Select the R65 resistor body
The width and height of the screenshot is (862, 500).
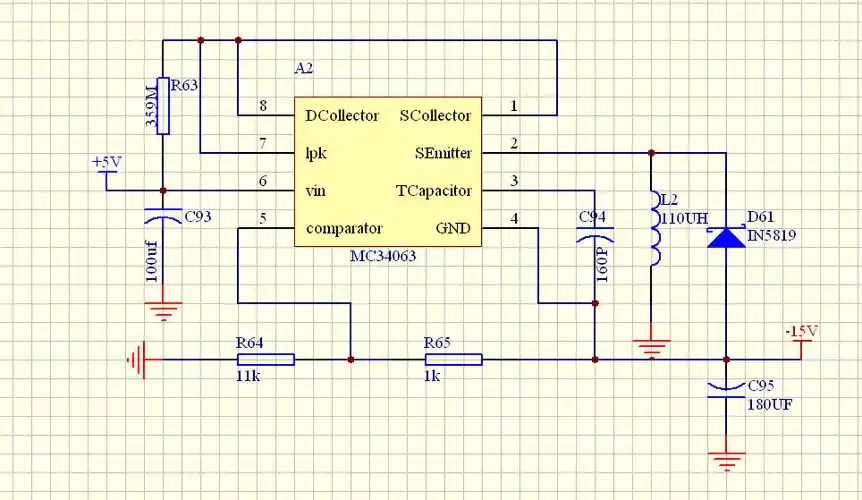point(453,359)
